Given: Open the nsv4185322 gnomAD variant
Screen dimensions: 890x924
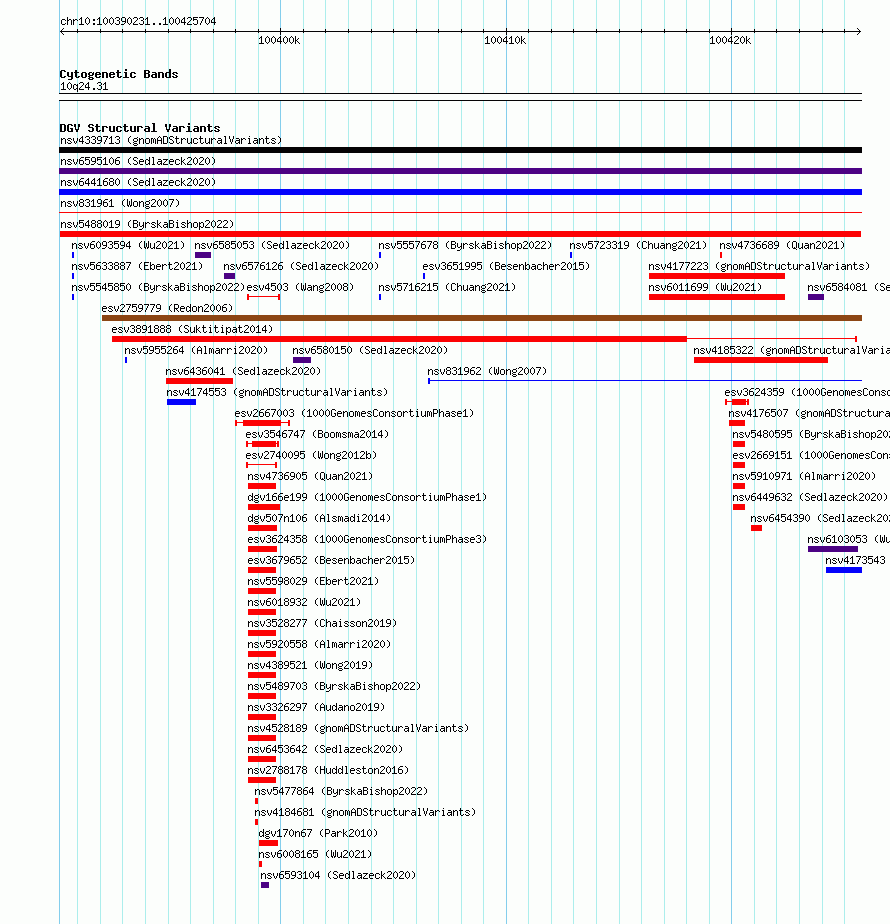Looking at the screenshot, I should (x=791, y=351).
